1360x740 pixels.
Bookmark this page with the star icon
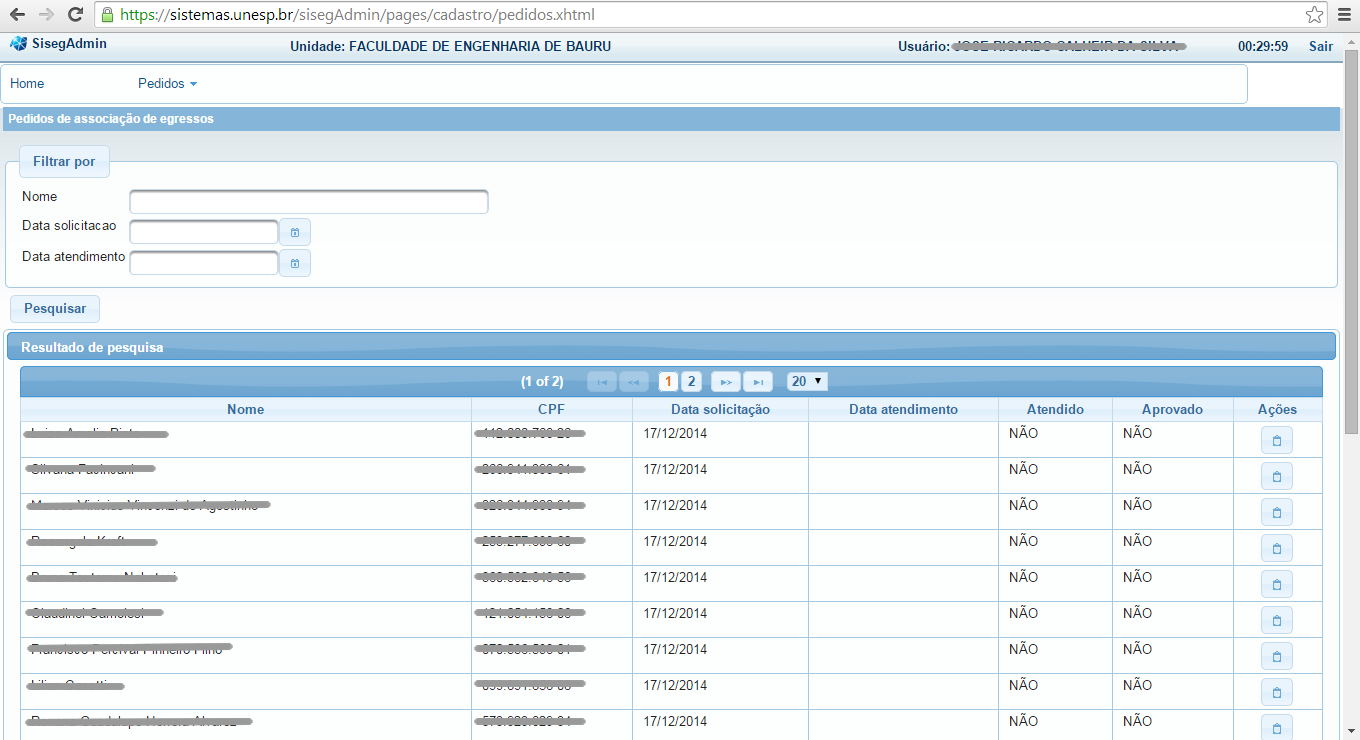[1314, 15]
